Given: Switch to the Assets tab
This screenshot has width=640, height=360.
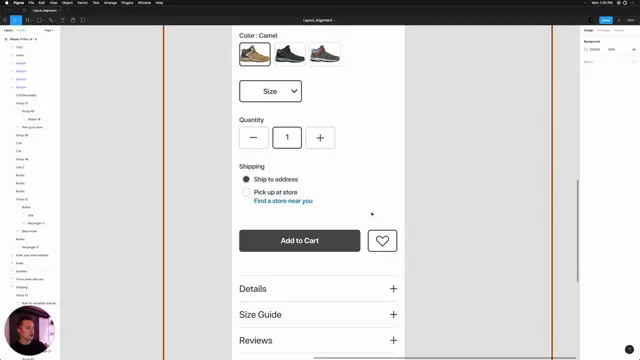Looking at the screenshot, I should click(21, 30).
